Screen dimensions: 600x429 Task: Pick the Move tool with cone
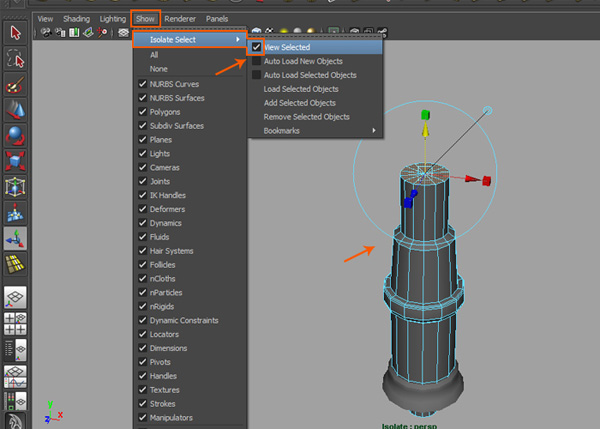16,110
